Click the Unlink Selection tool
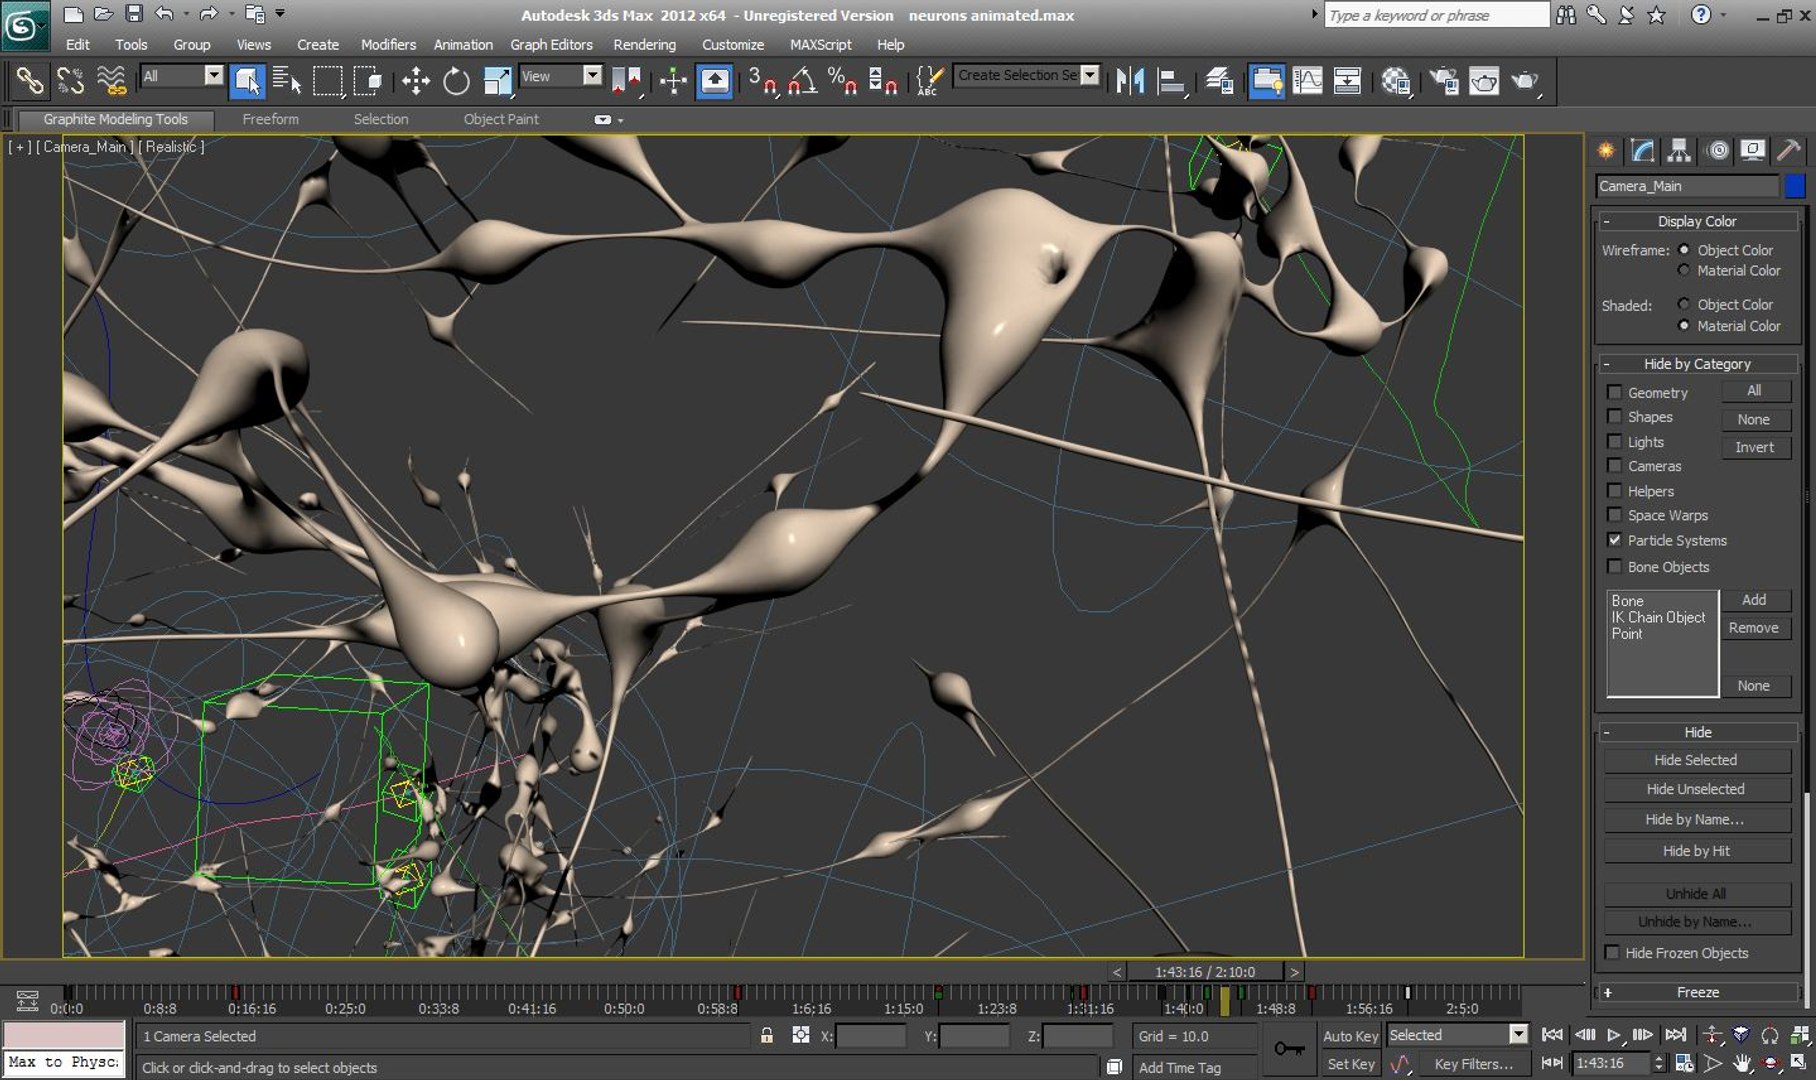 coord(70,80)
